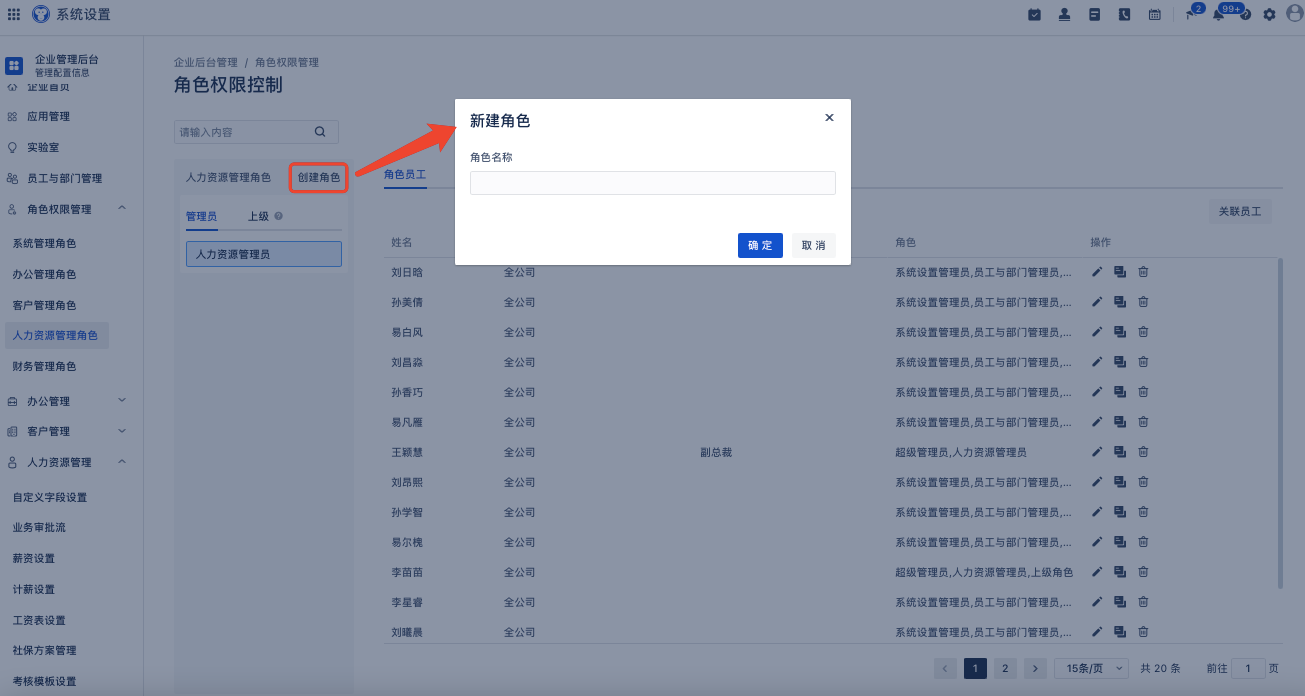Expand the 办公管理 sidebar section
Image resolution: width=1305 pixels, height=696 pixels.
121,401
